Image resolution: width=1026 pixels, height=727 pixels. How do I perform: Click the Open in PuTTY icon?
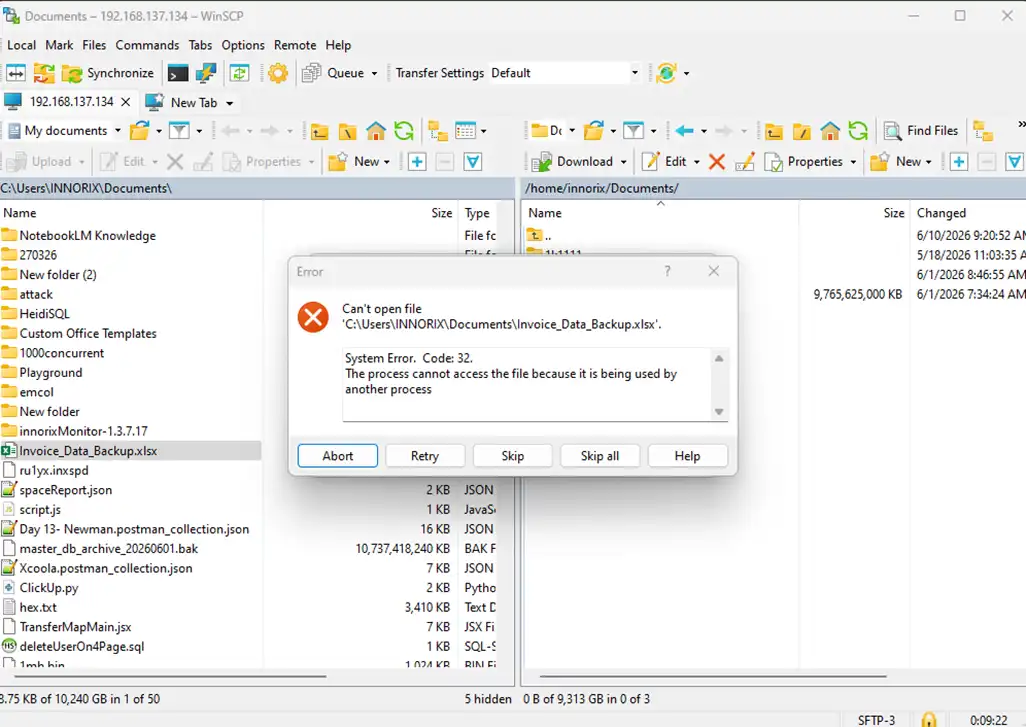(206, 73)
